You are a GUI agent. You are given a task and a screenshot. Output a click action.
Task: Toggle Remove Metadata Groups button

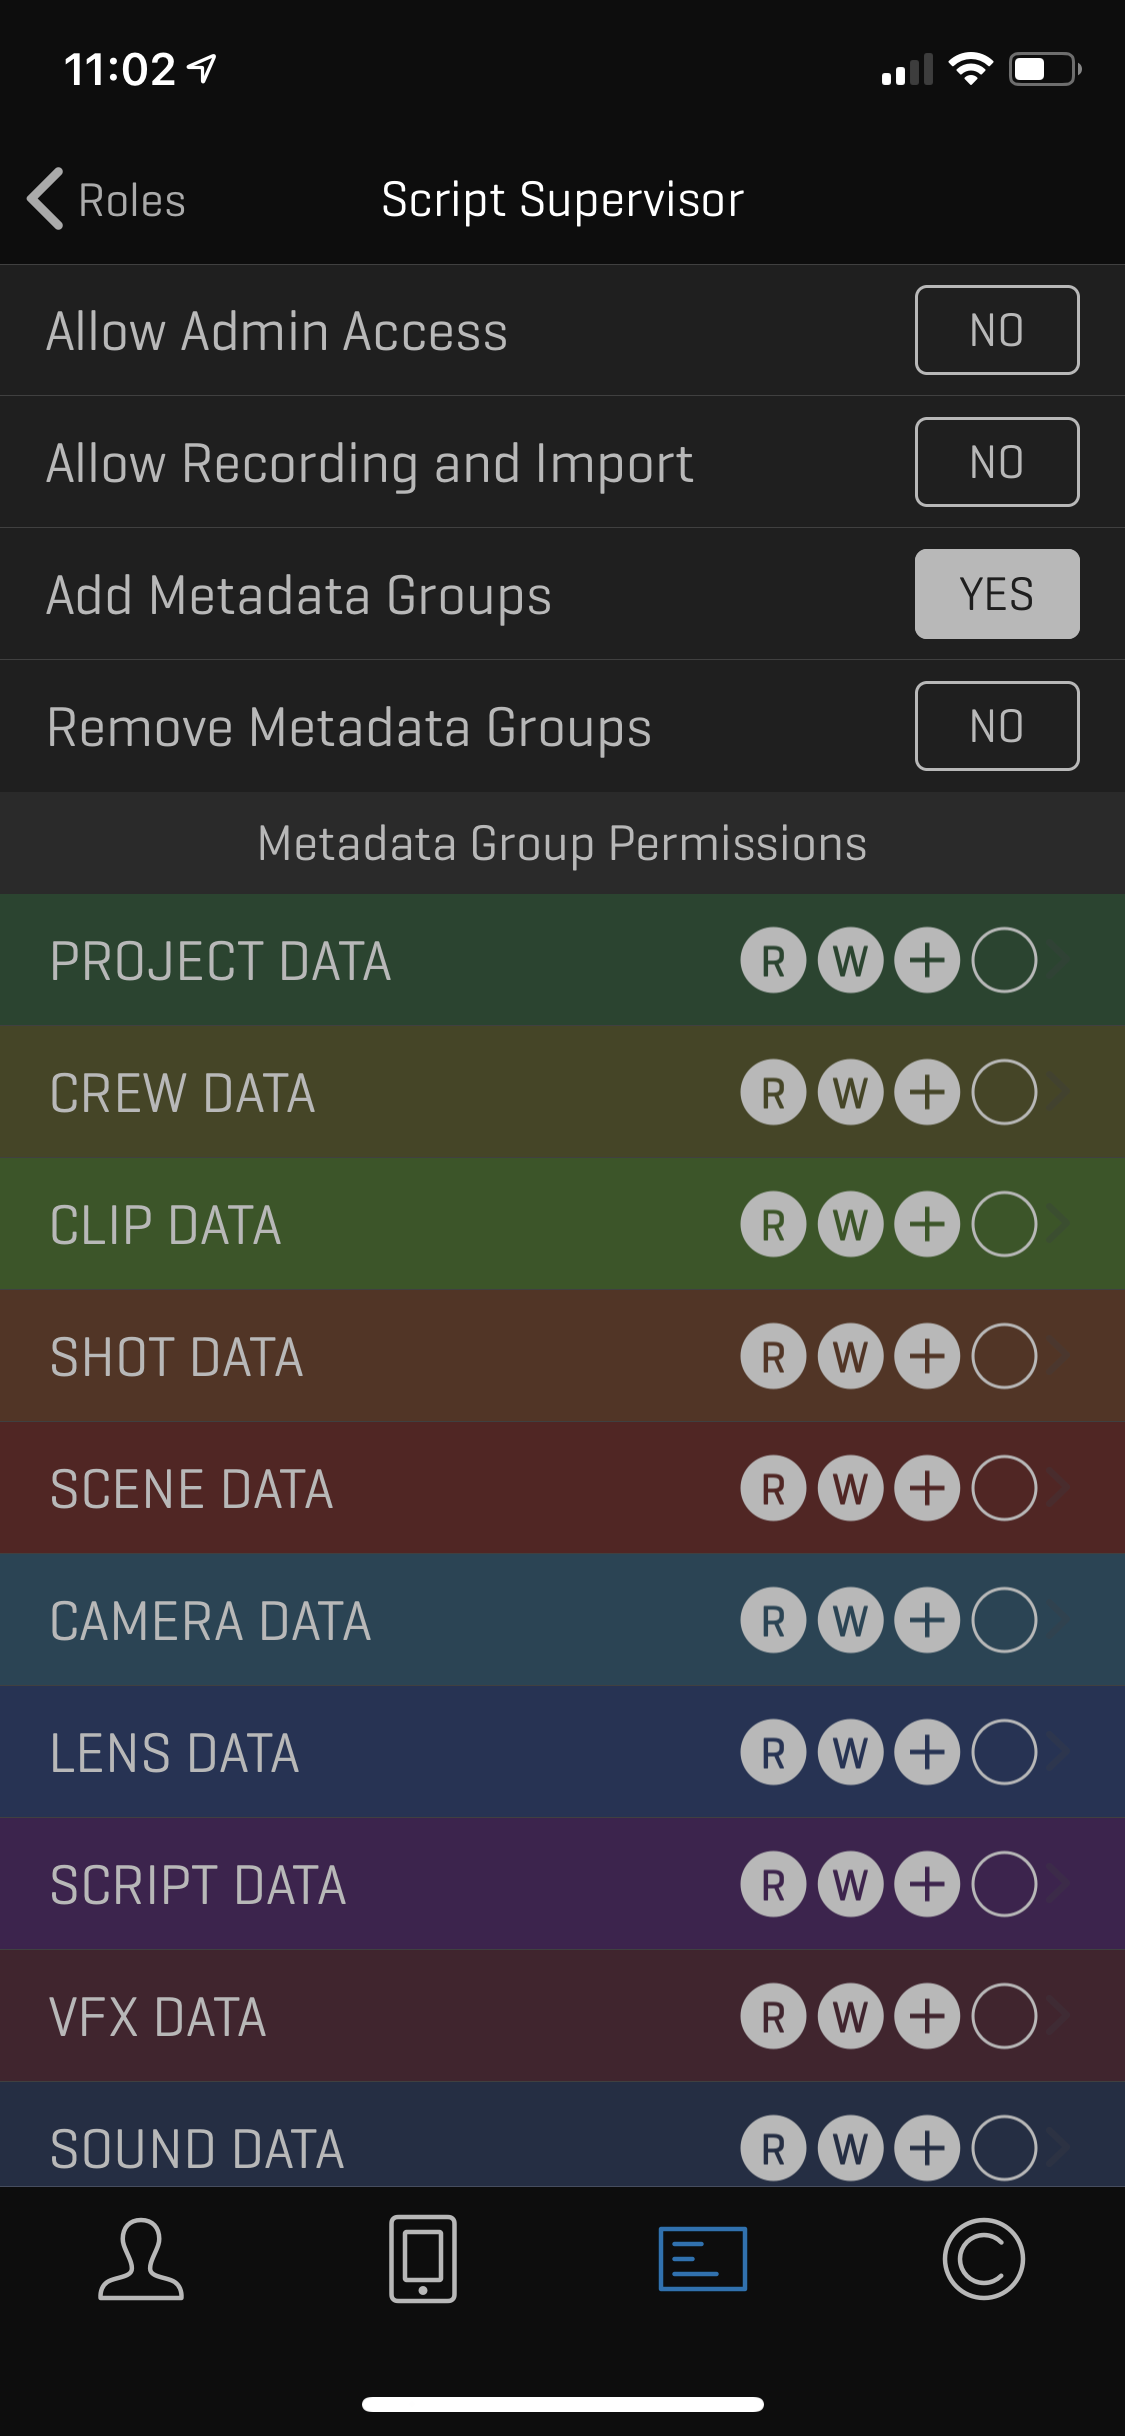996,726
